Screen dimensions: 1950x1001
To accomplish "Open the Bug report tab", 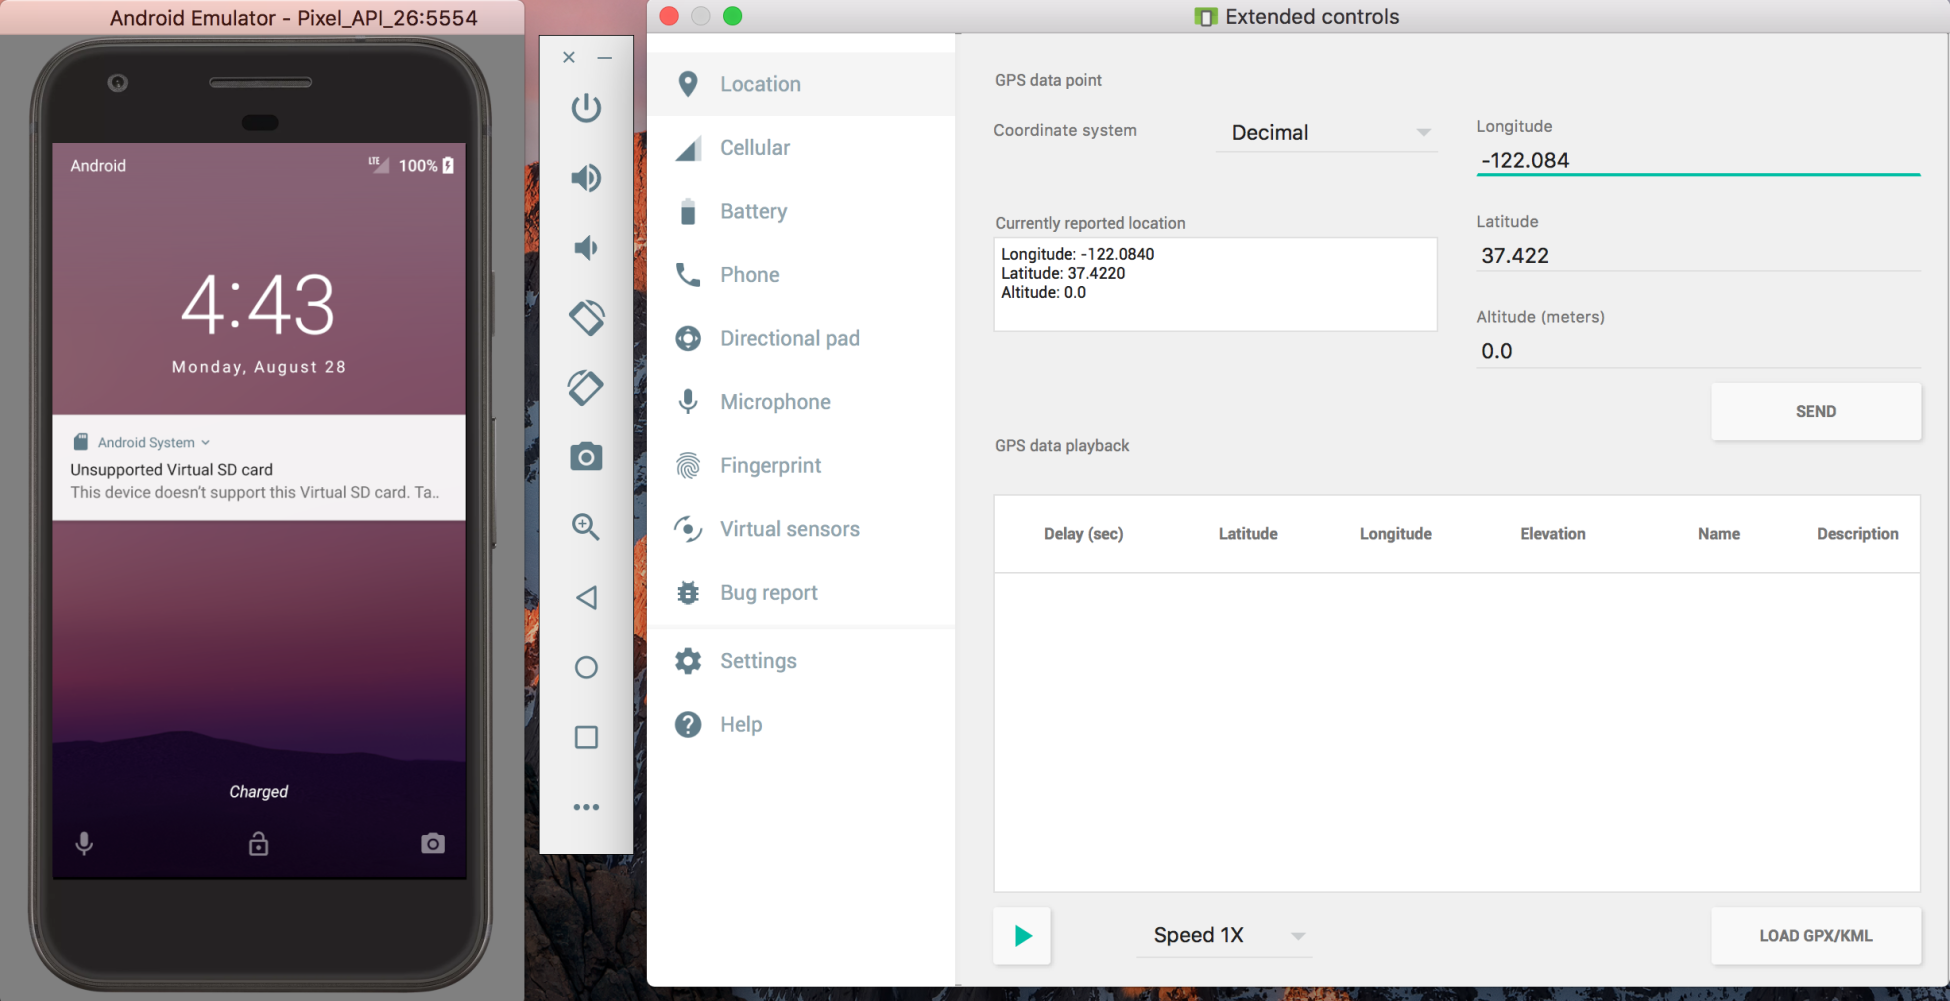I will (801, 593).
